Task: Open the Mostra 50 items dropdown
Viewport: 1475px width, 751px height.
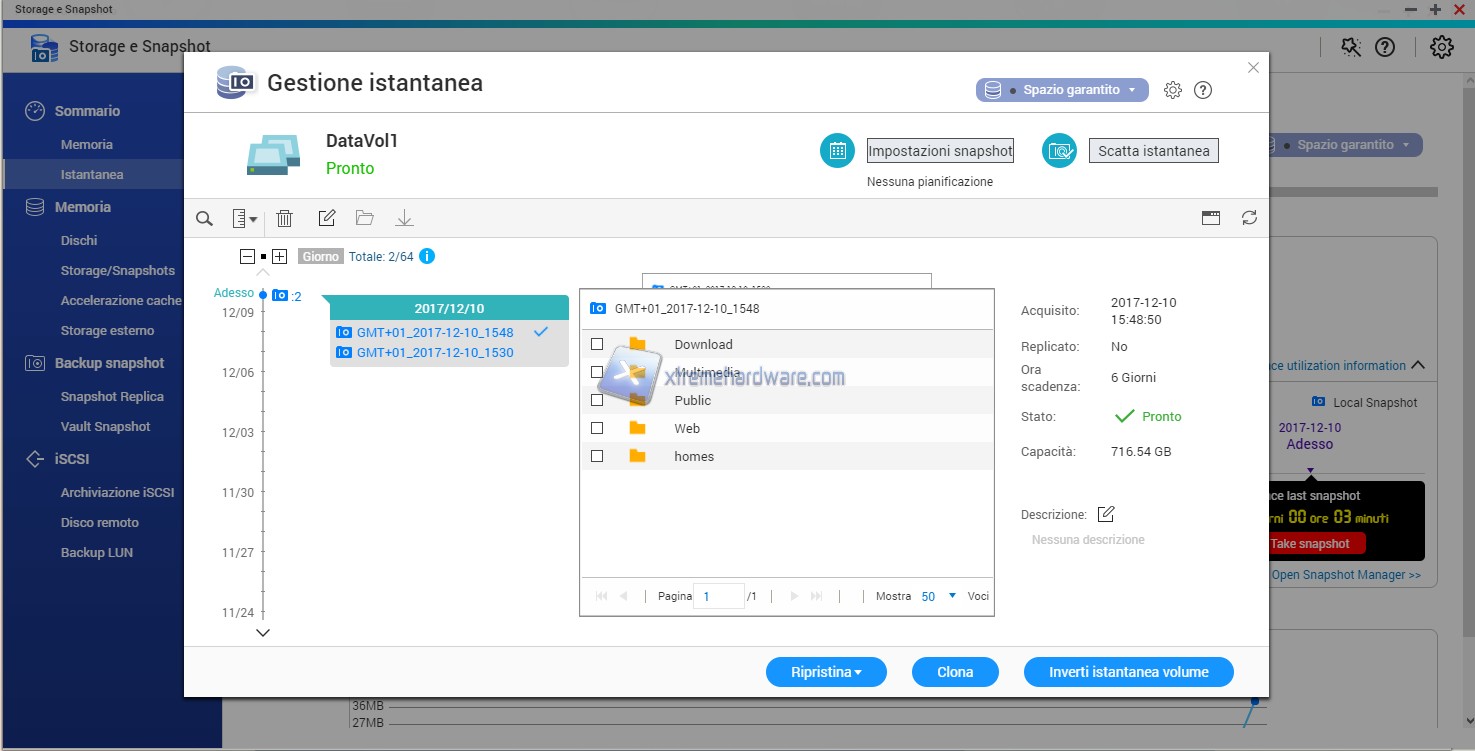Action: click(x=939, y=596)
